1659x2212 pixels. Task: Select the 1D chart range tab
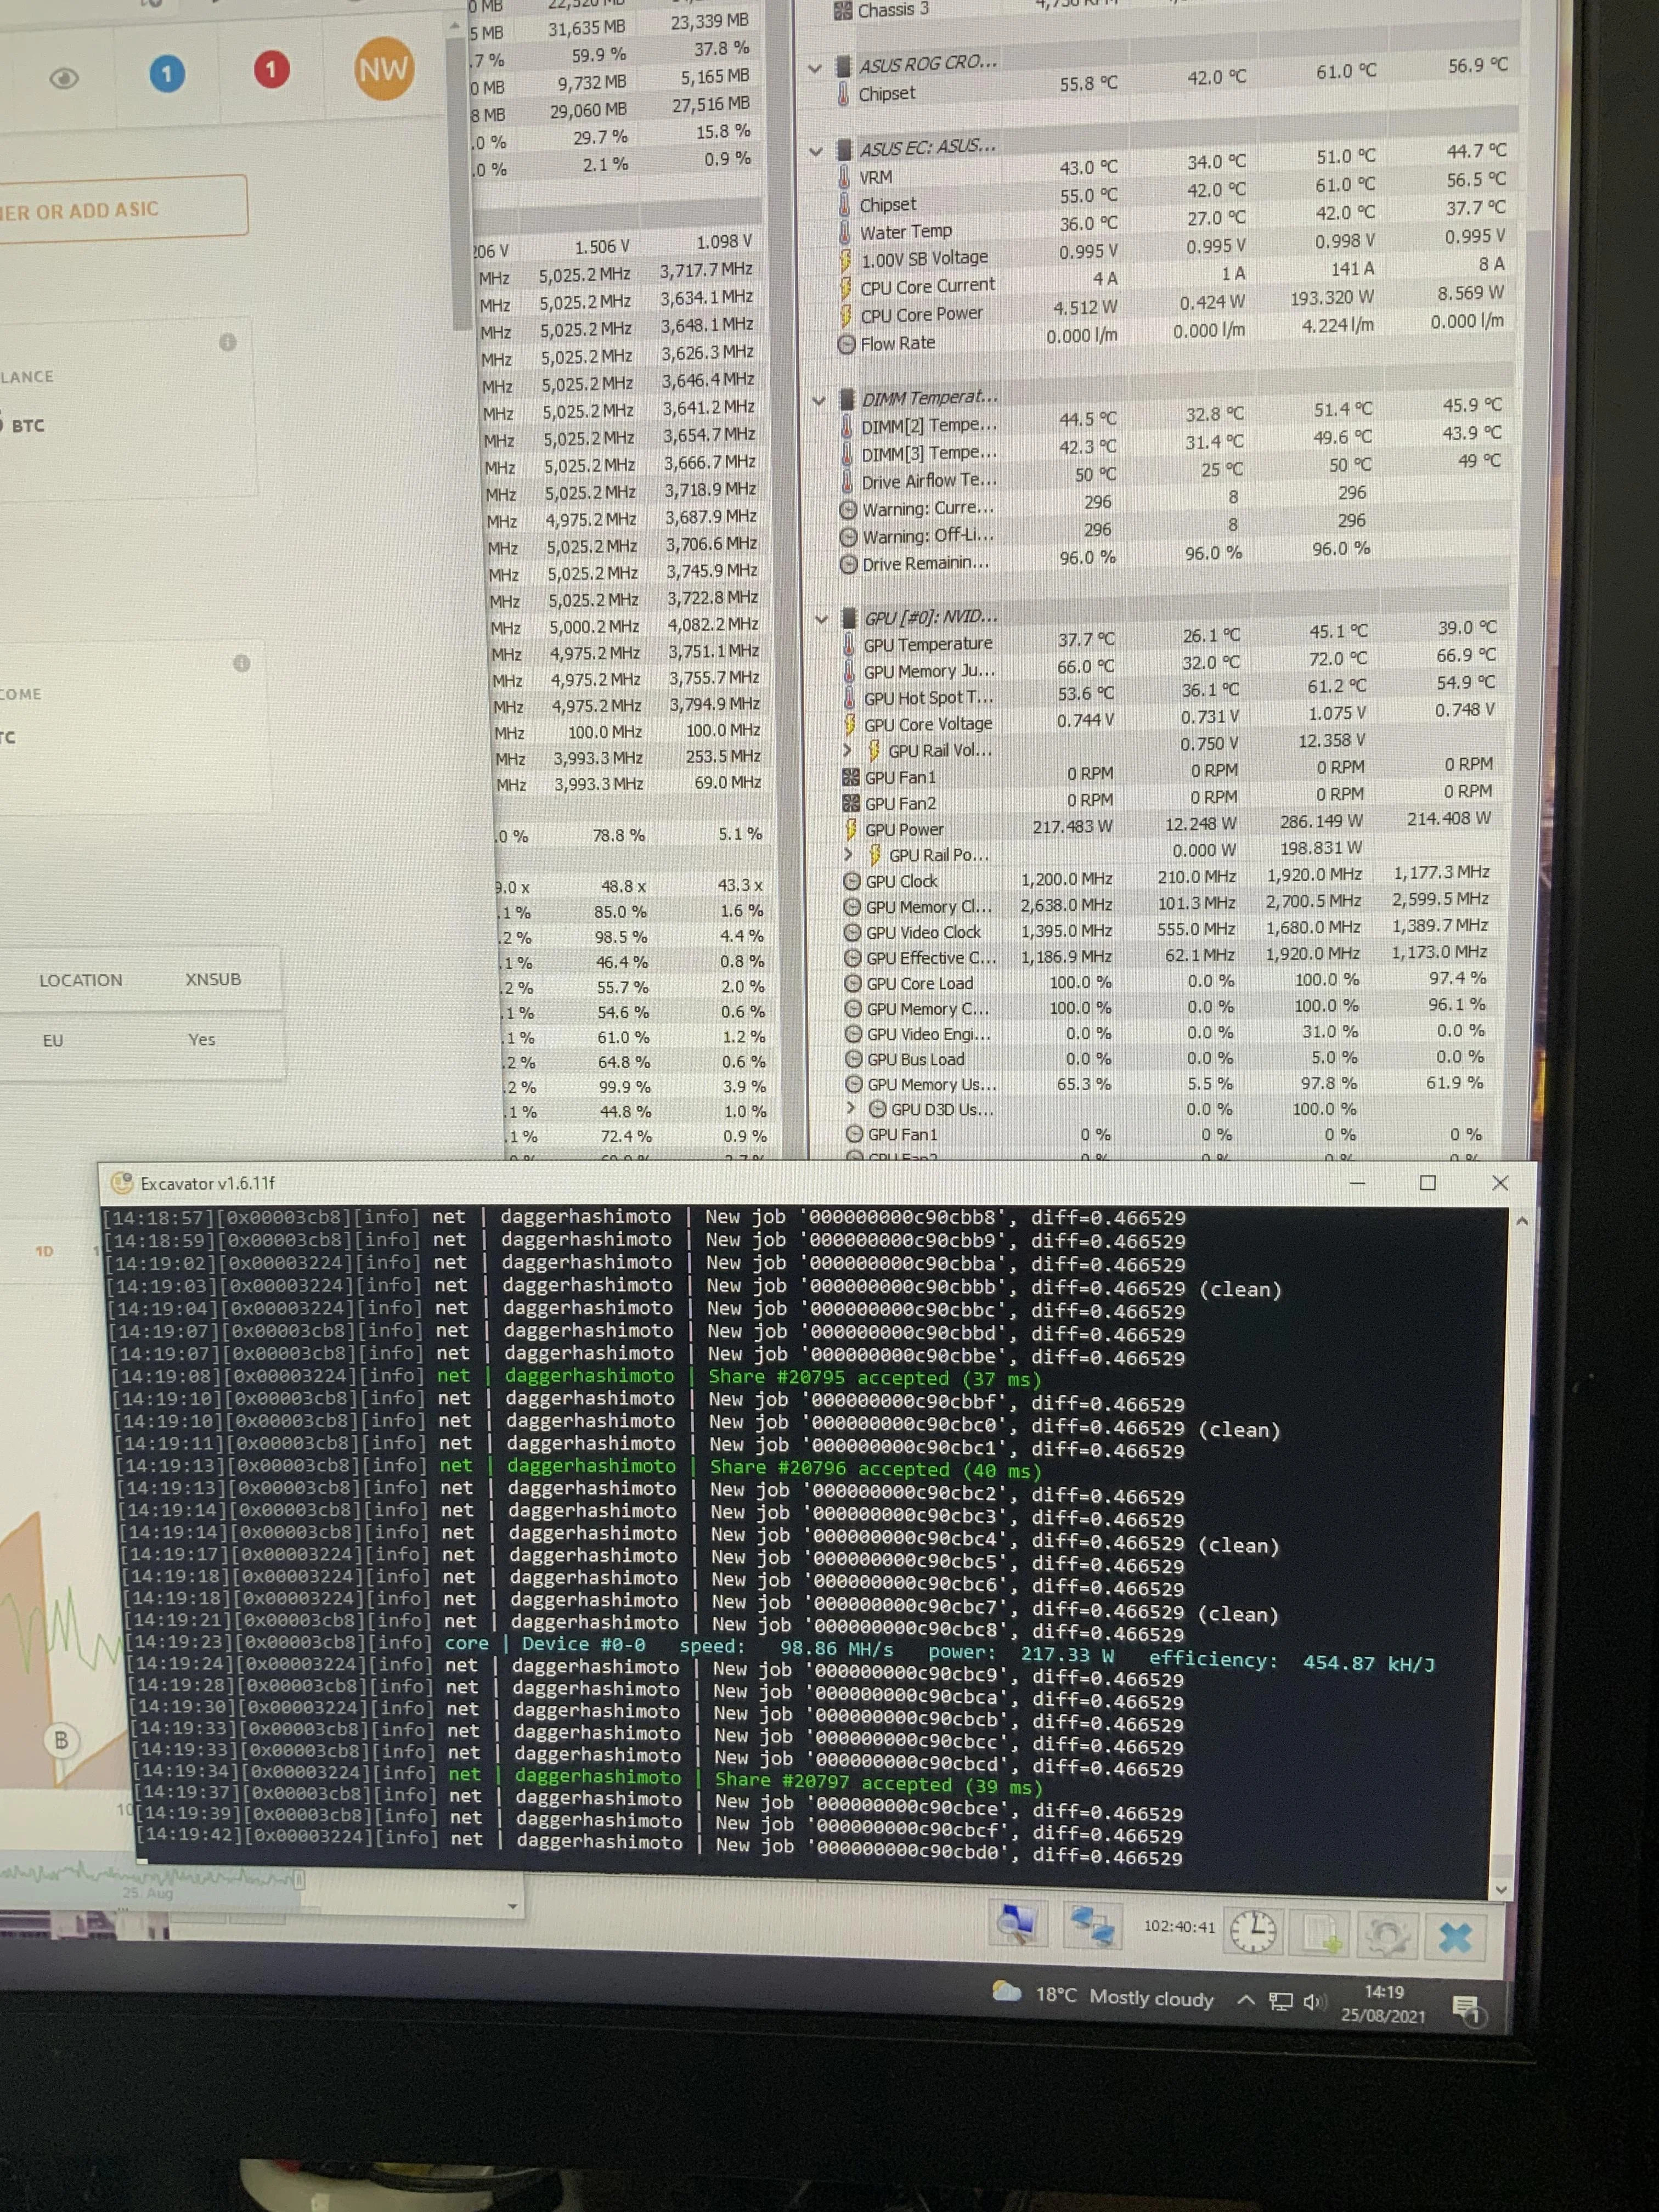(x=44, y=1251)
